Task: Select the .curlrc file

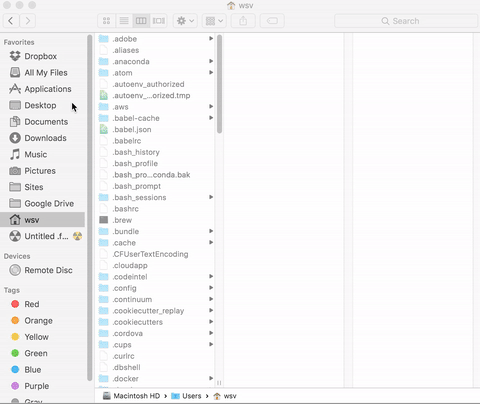Action: point(155,356)
